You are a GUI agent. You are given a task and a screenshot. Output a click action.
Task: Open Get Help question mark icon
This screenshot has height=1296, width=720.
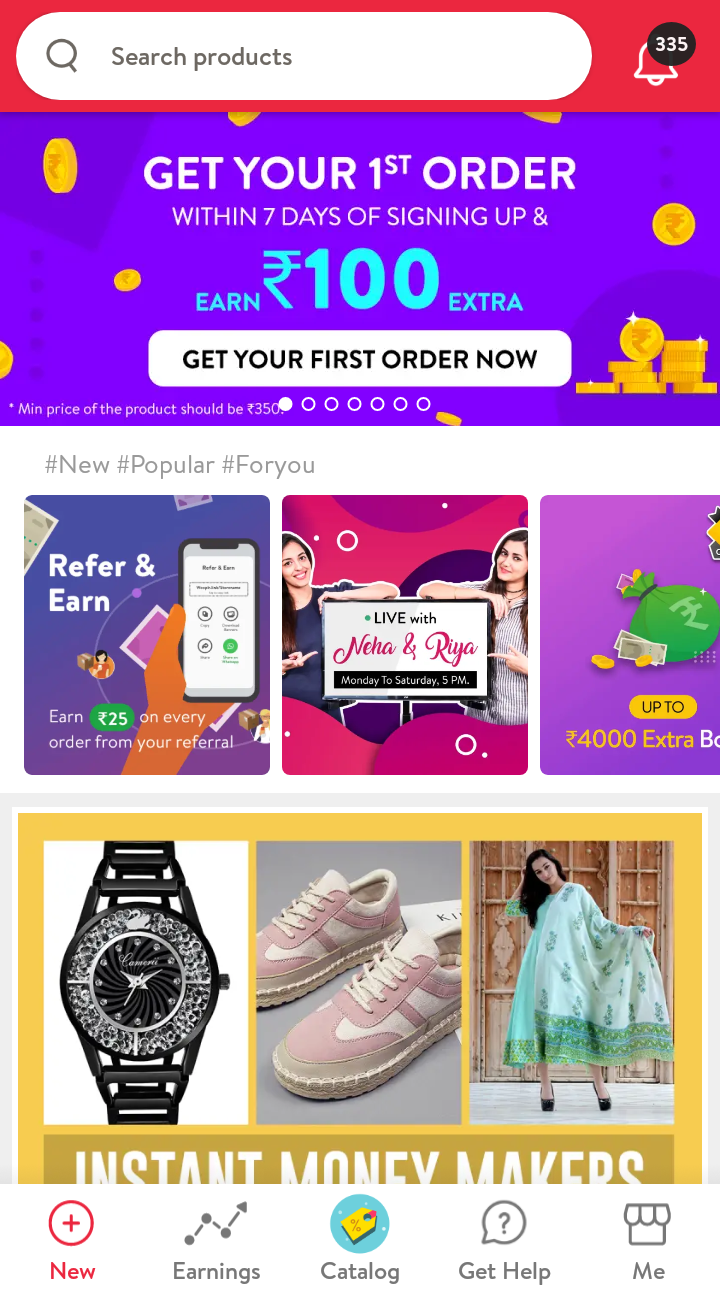point(504,1224)
